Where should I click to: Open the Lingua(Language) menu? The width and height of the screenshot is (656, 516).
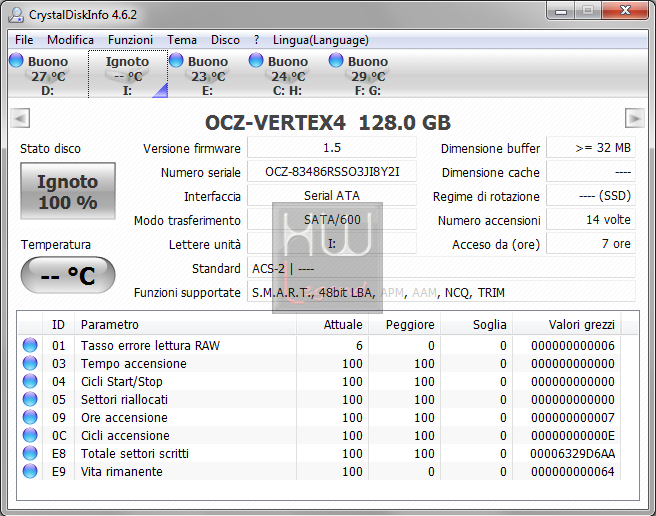(320, 40)
